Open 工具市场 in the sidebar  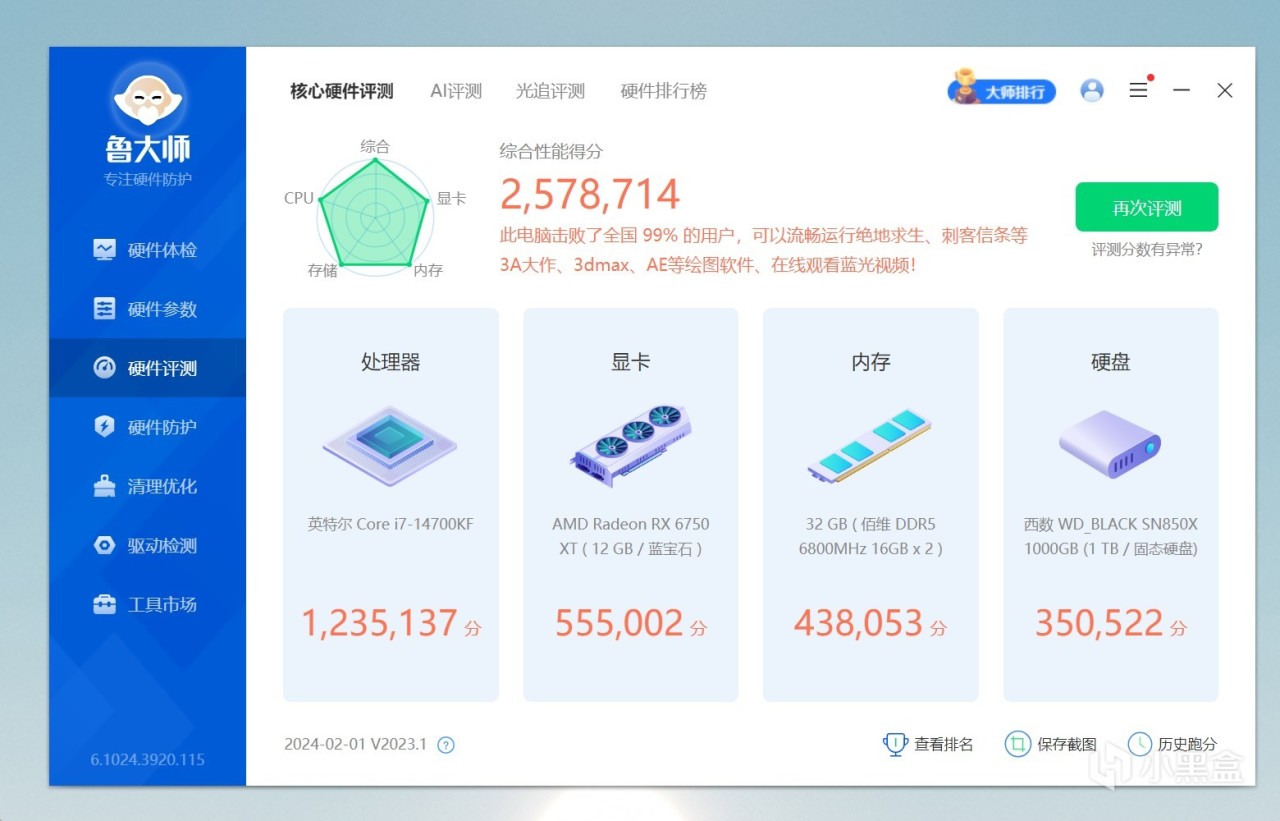(x=147, y=604)
